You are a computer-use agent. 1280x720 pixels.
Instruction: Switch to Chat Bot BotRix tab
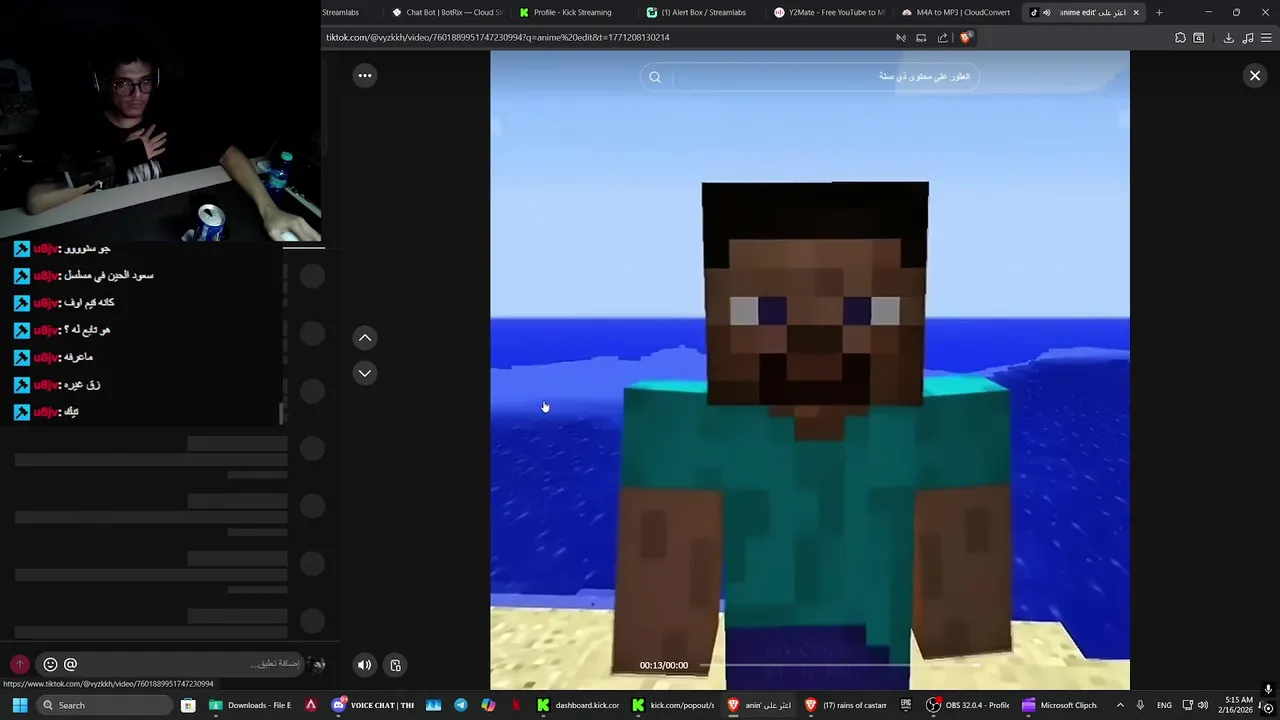click(447, 12)
